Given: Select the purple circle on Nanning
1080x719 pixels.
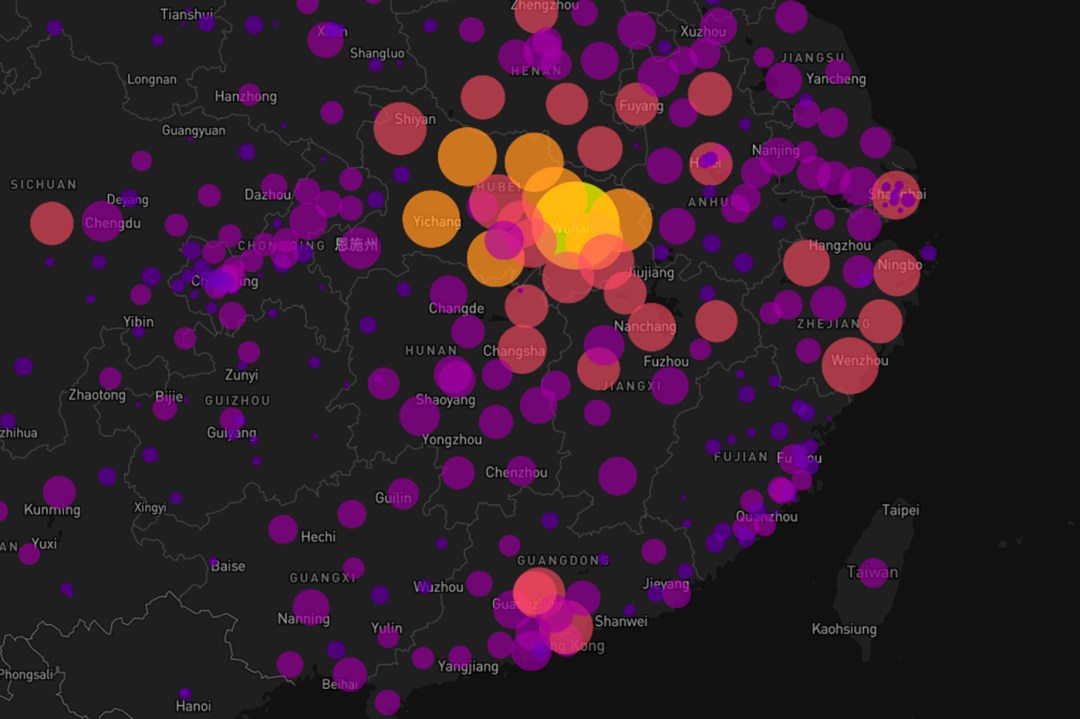Looking at the screenshot, I should click(311, 607).
